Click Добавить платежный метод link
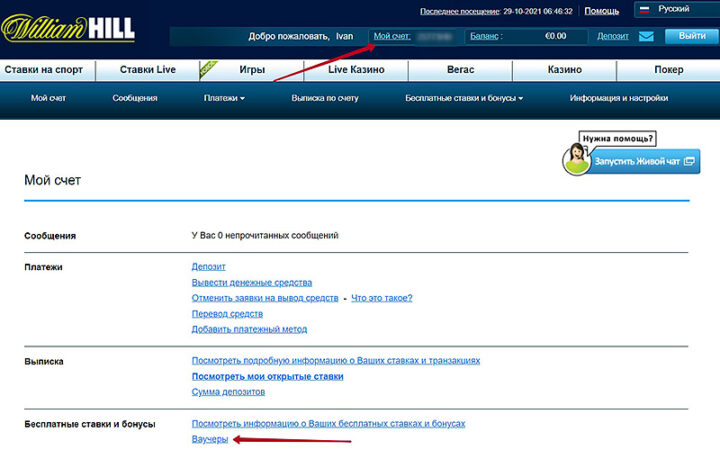Viewport: 720px width, 450px height. 249,329
